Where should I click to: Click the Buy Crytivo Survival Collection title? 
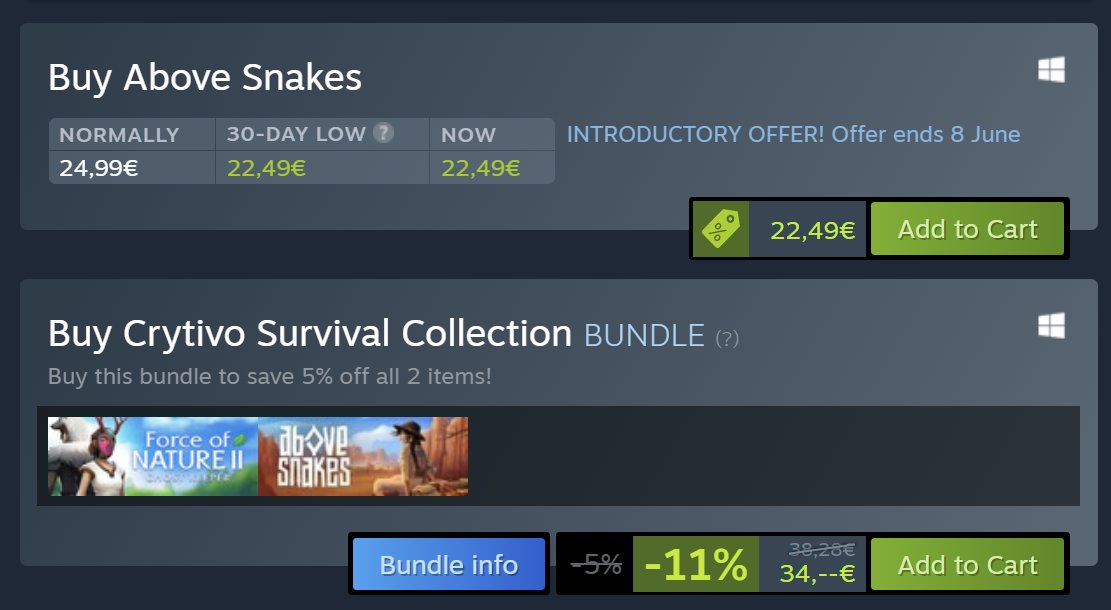point(310,333)
